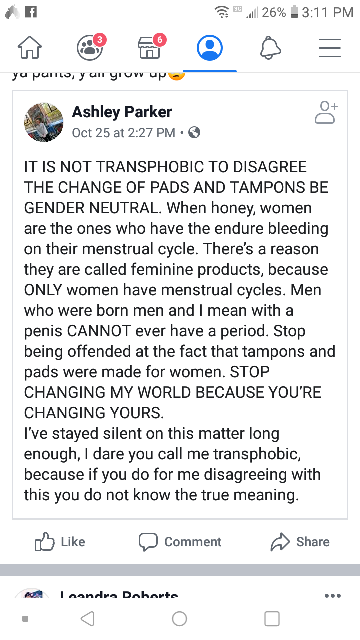Open the Groups tab with badge

pos(91,47)
